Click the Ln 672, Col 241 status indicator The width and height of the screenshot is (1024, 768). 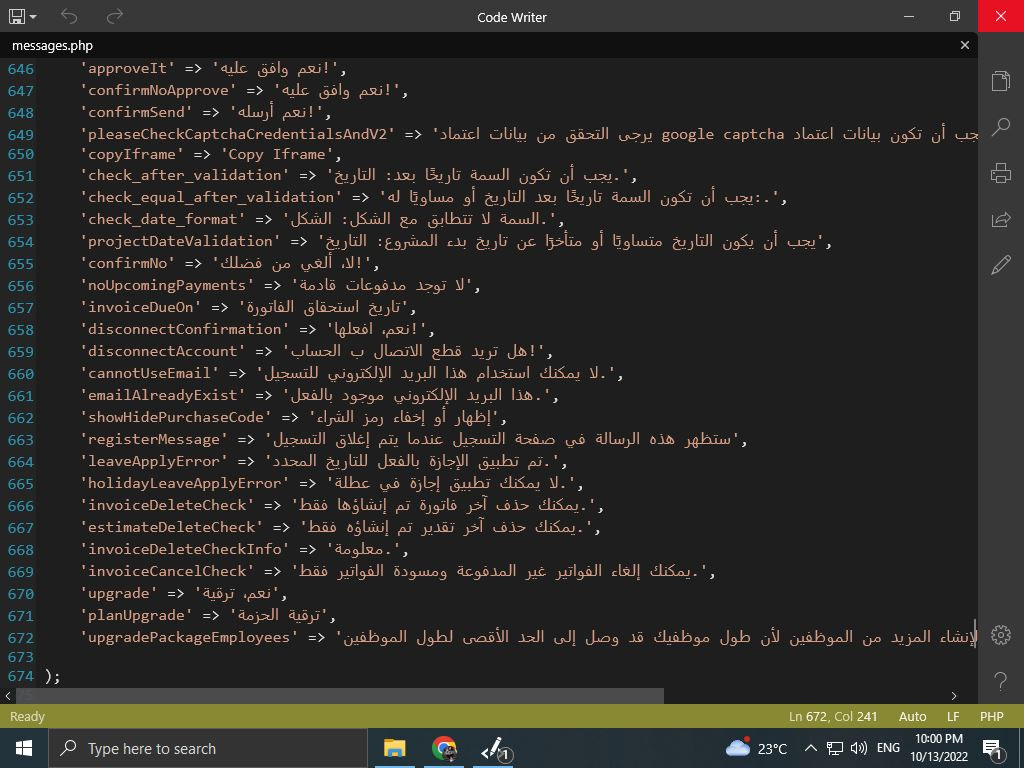click(833, 716)
